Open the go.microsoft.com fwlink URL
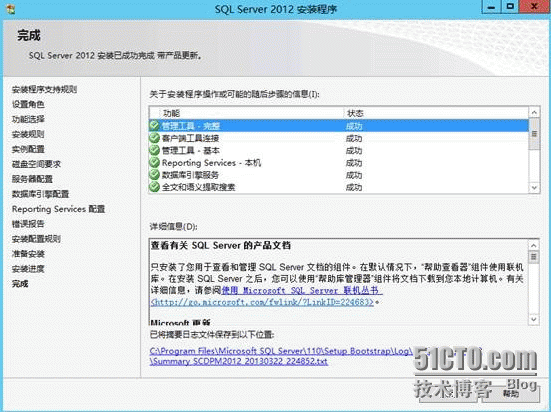This screenshot has width=551, height=412. tap(262, 302)
